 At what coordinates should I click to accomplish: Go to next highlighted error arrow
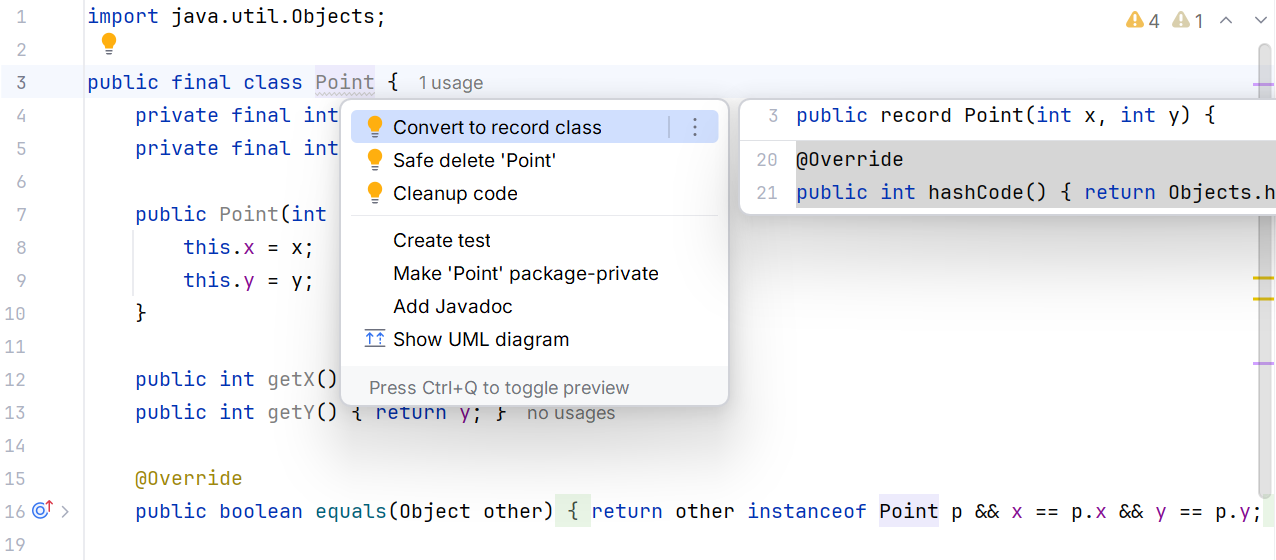pyautogui.click(x=1259, y=20)
